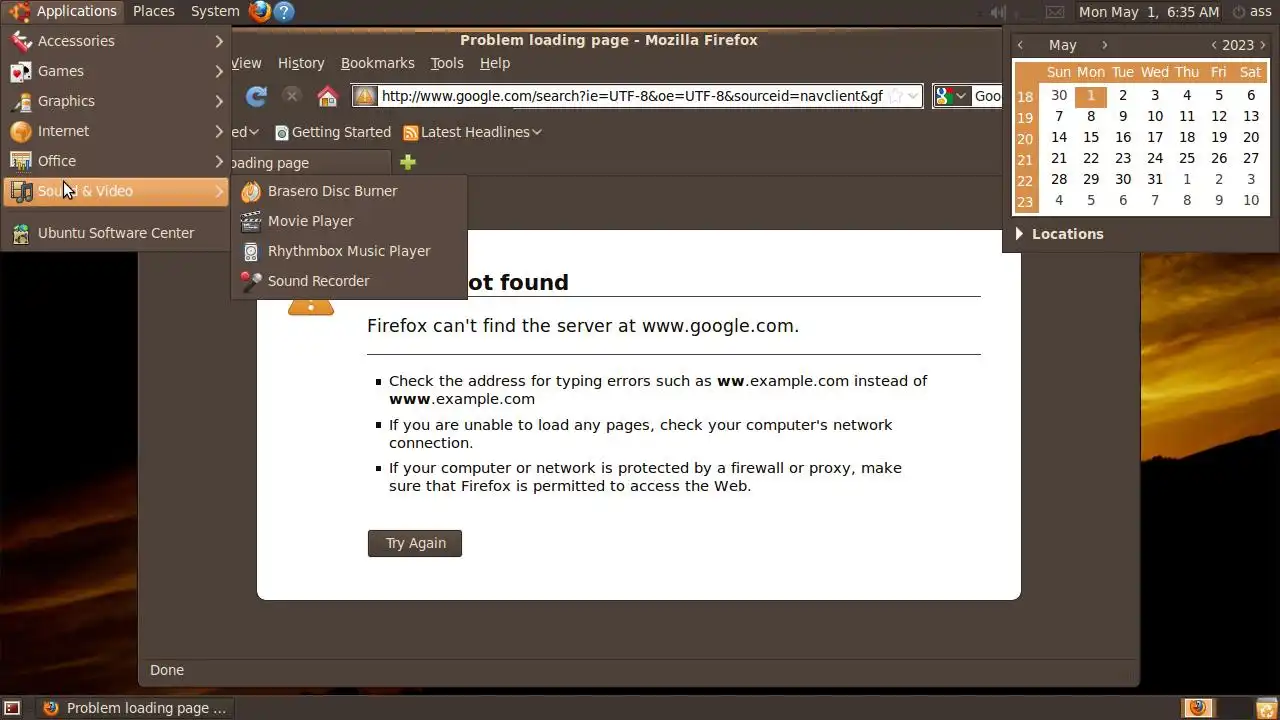Click the show desktop button
This screenshot has height=720, width=1280.
(12, 708)
